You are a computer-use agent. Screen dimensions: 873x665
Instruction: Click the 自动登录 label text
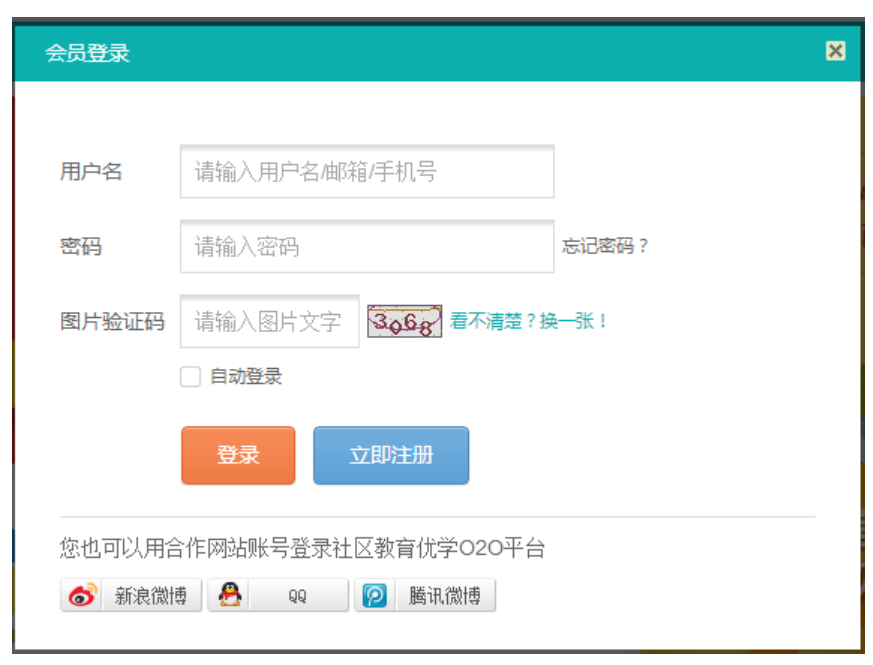[246, 377]
